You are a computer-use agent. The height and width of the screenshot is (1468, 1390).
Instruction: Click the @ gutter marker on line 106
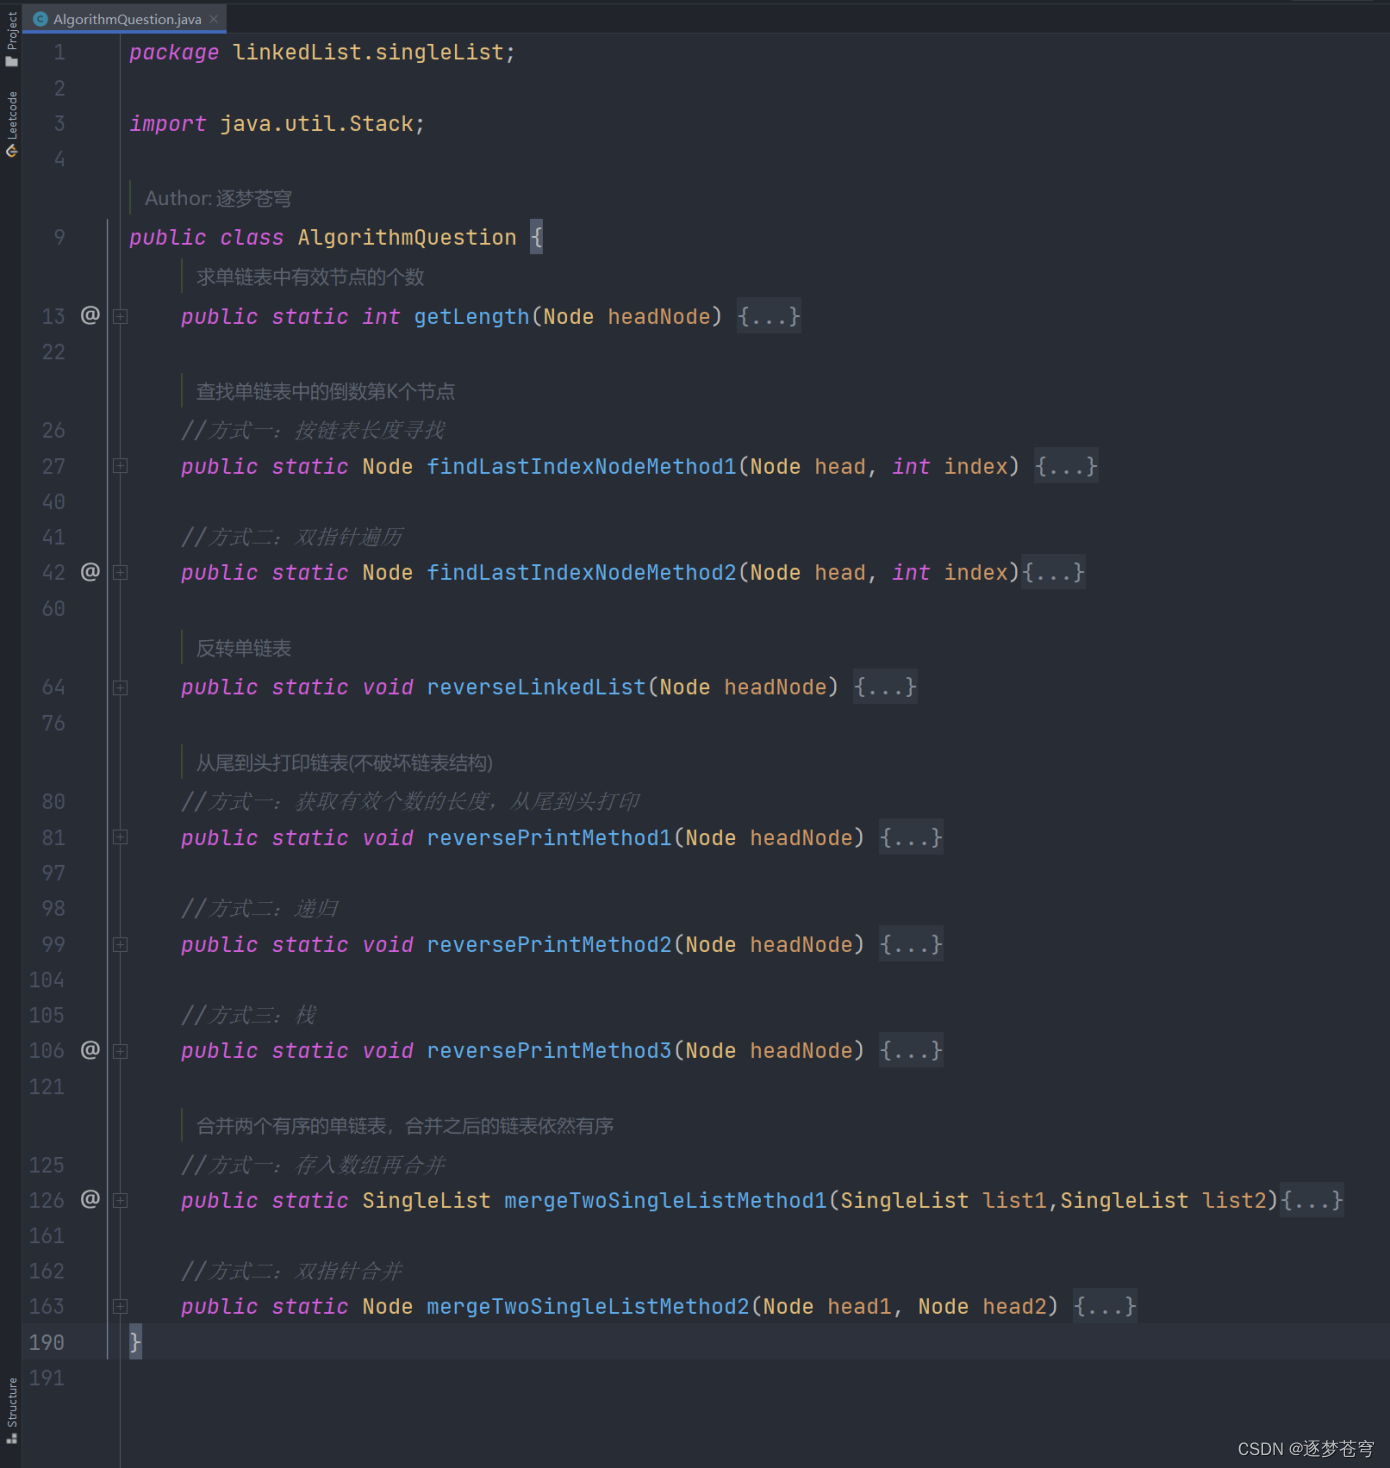(90, 1049)
